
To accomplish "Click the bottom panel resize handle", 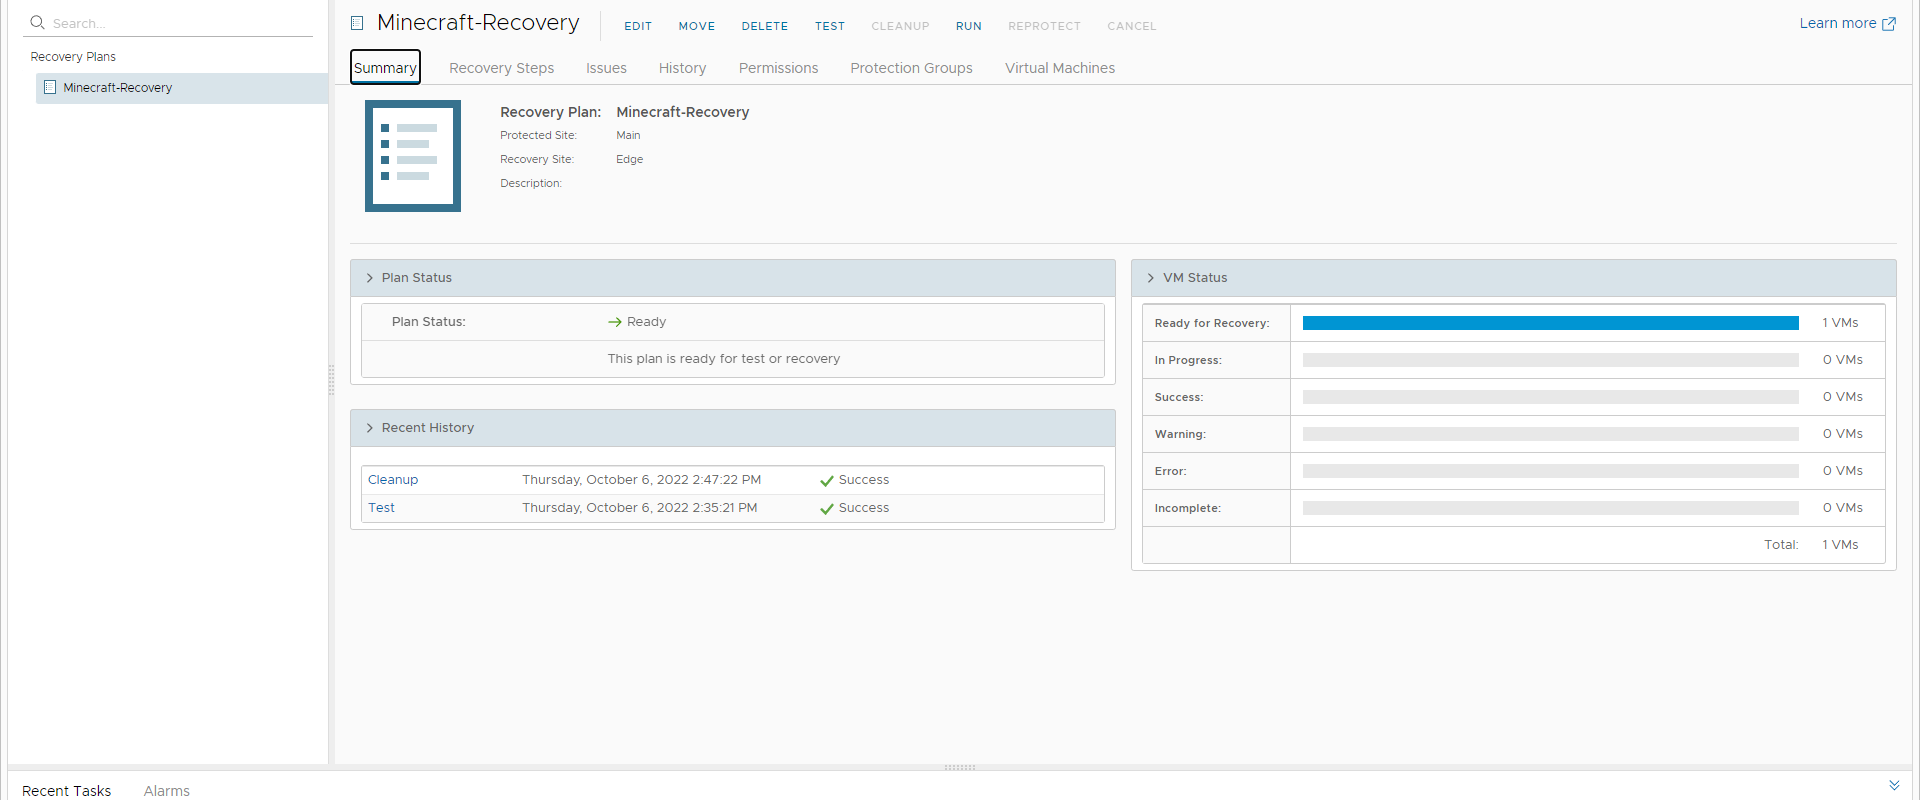I will pyautogui.click(x=960, y=768).
